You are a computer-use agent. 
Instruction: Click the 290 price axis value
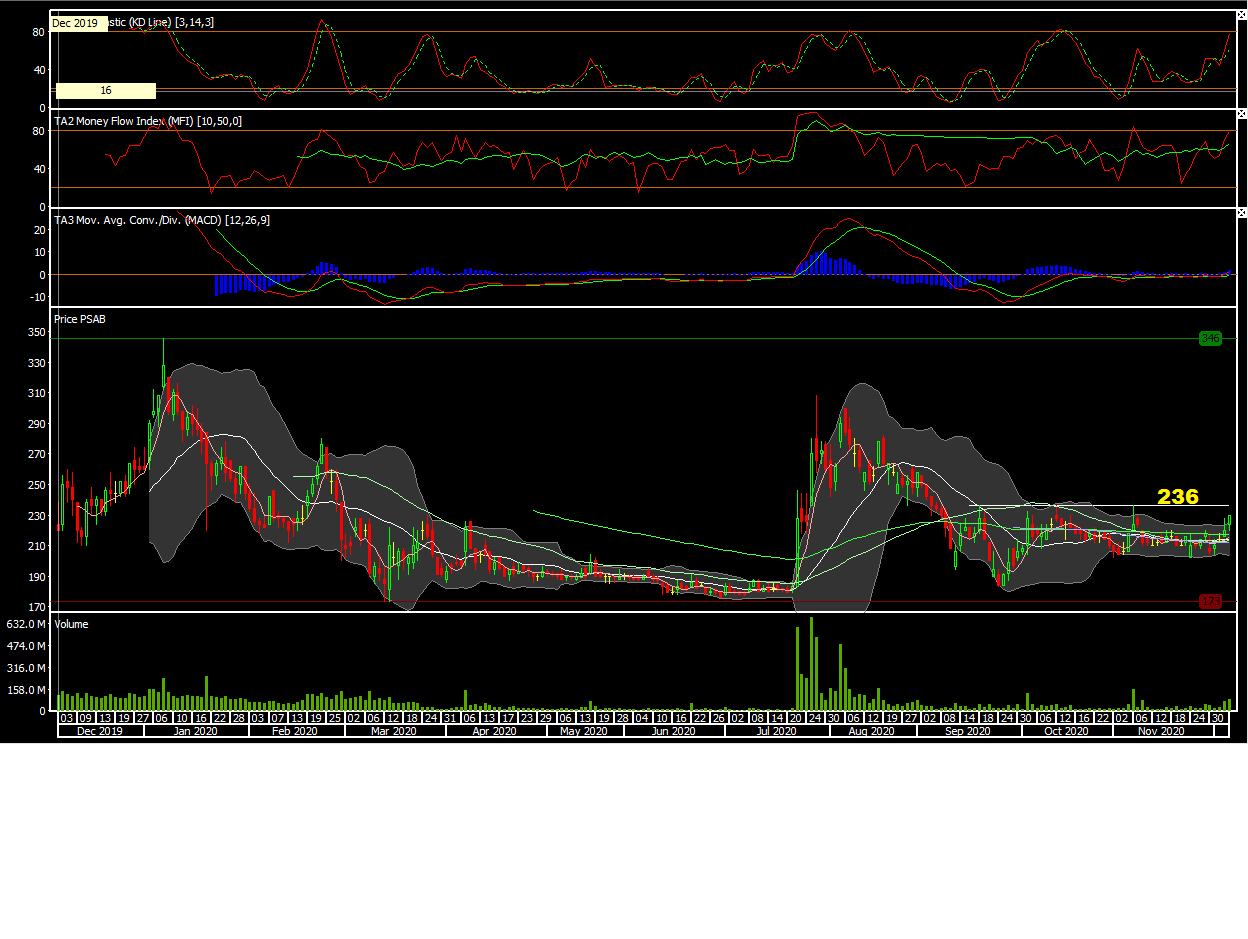click(36, 424)
